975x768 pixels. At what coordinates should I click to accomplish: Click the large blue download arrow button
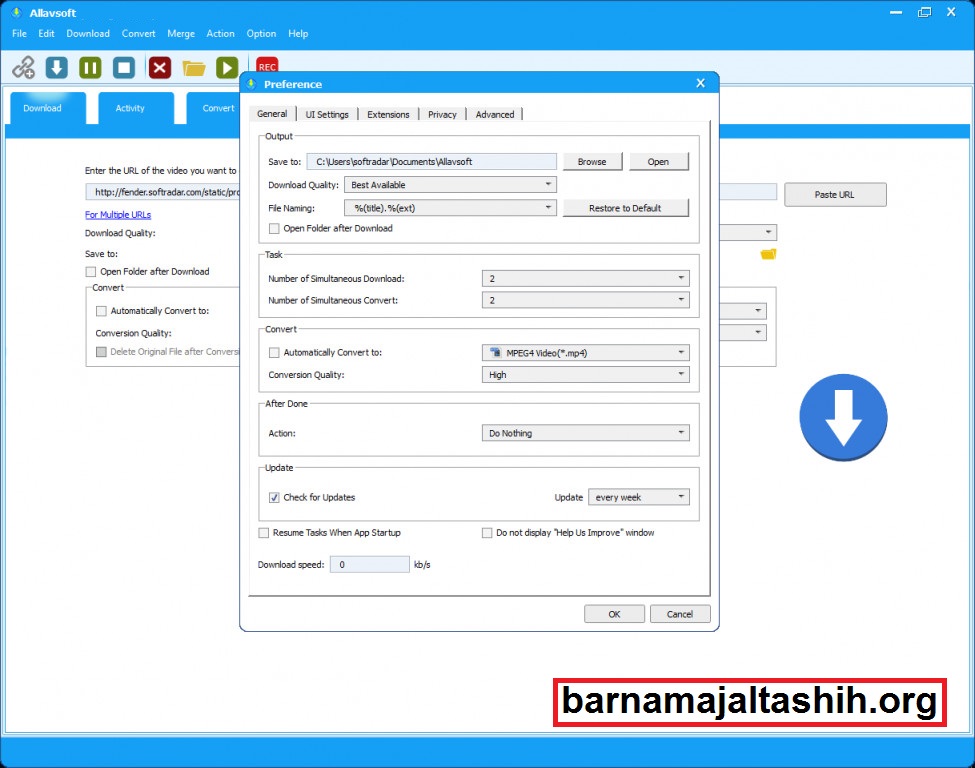tap(843, 417)
